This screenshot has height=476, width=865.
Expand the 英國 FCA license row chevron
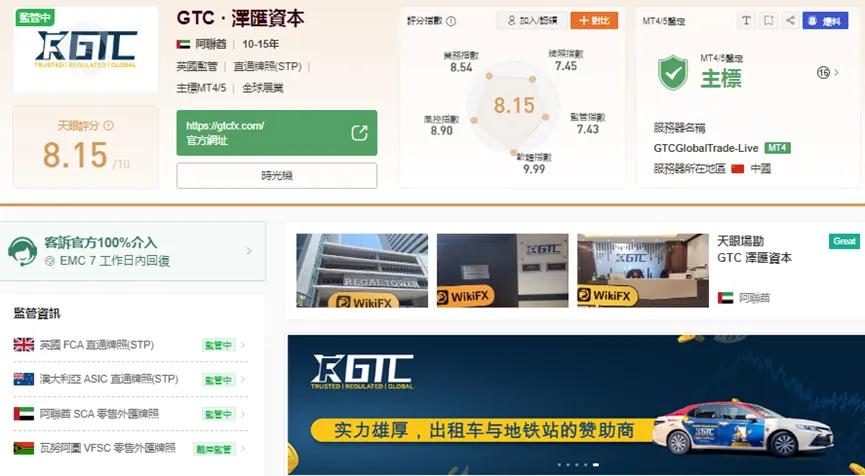coord(243,345)
